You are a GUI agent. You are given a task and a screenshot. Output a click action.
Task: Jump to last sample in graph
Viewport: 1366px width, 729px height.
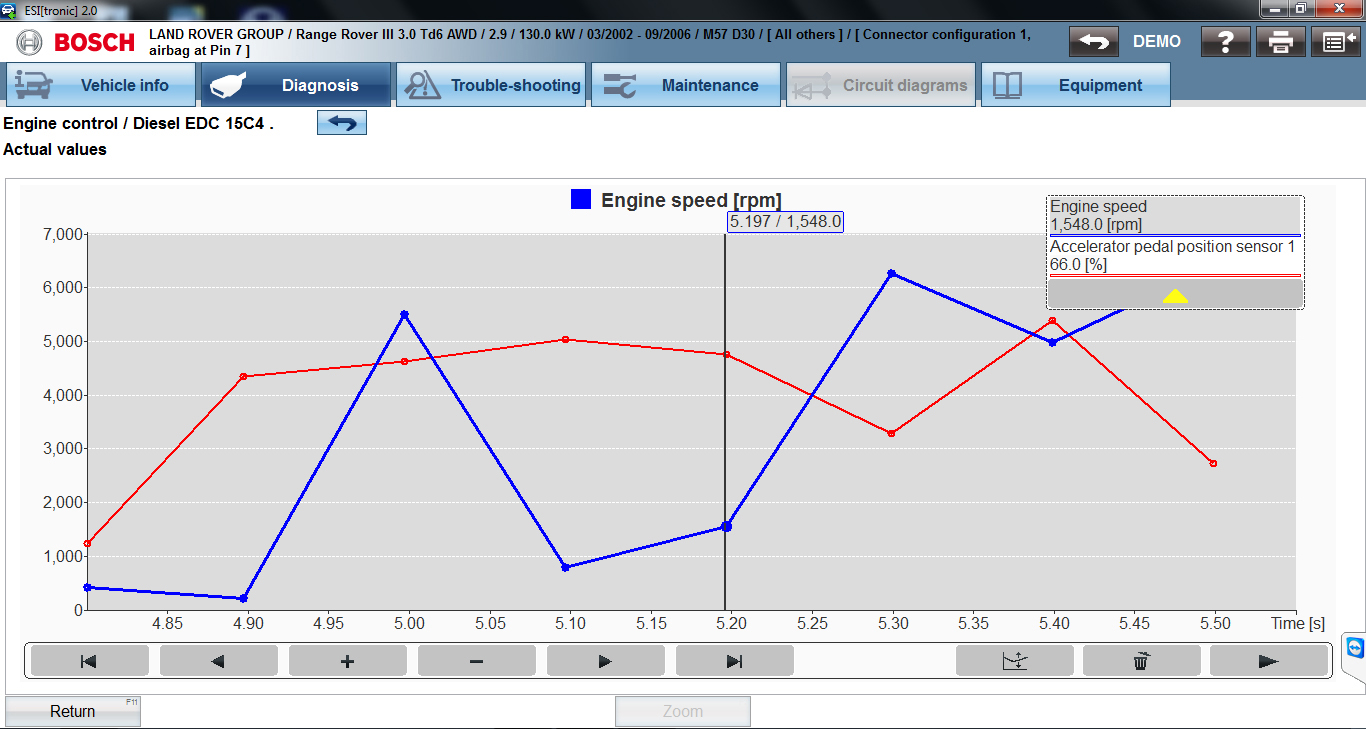coord(734,661)
